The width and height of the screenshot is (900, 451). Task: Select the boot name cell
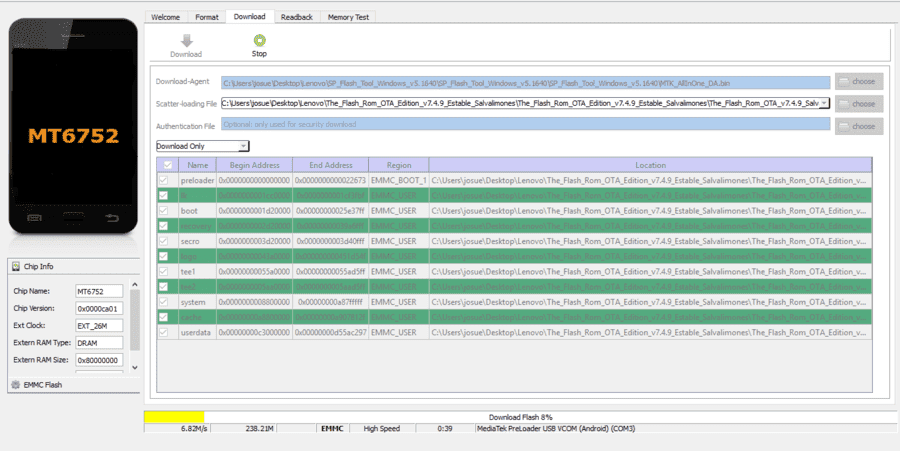[197, 211]
